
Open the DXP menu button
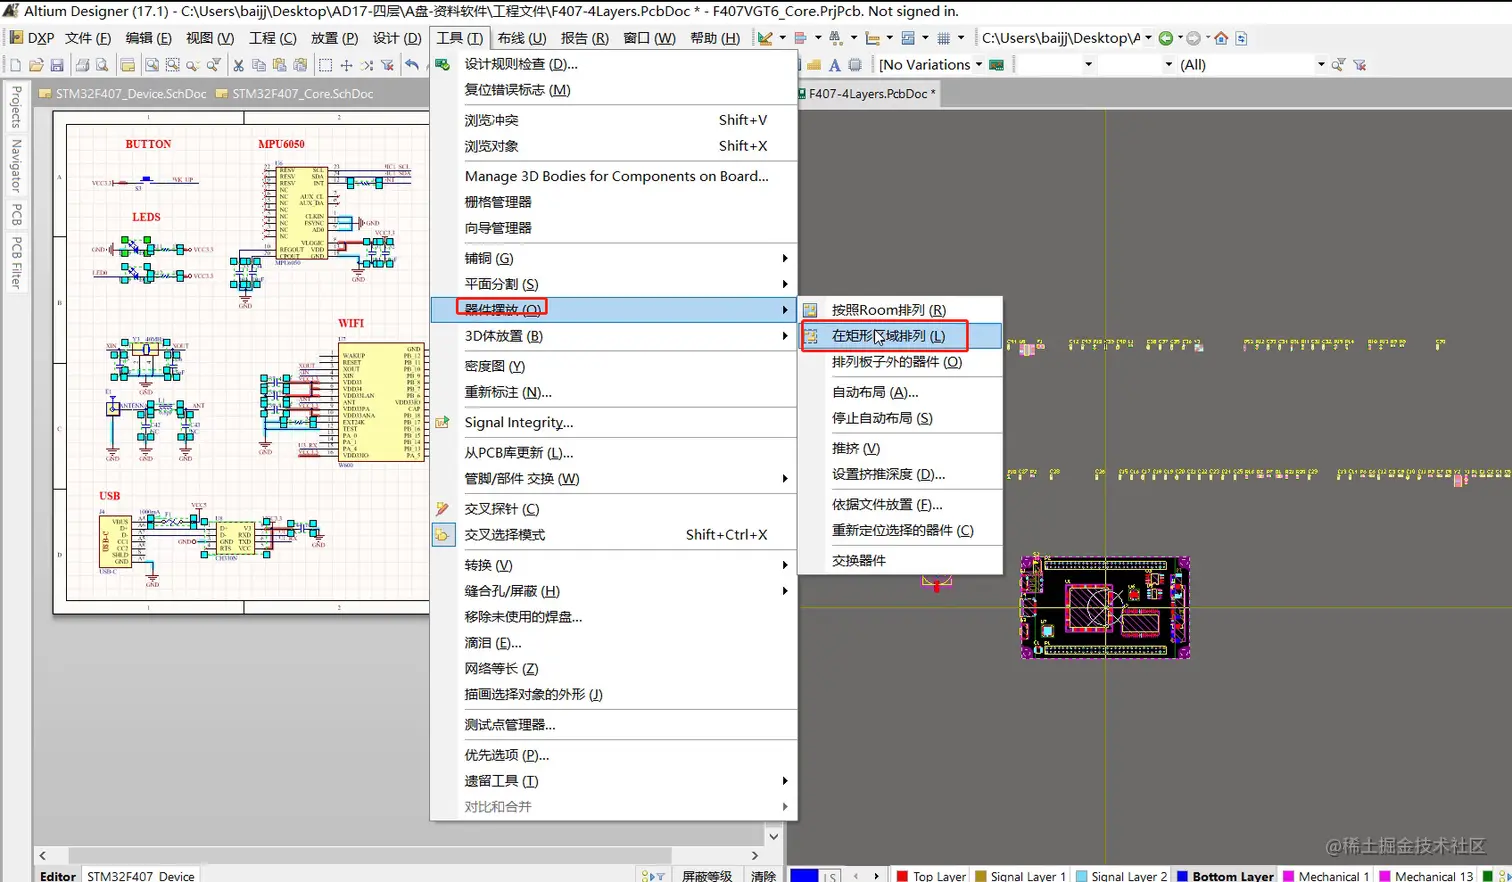(x=32, y=38)
